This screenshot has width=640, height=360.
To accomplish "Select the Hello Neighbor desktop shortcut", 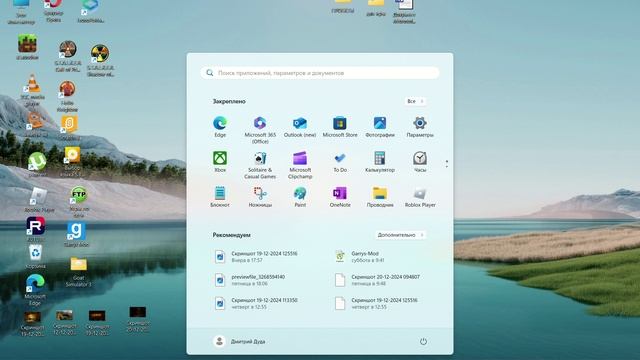I will tap(67, 96).
